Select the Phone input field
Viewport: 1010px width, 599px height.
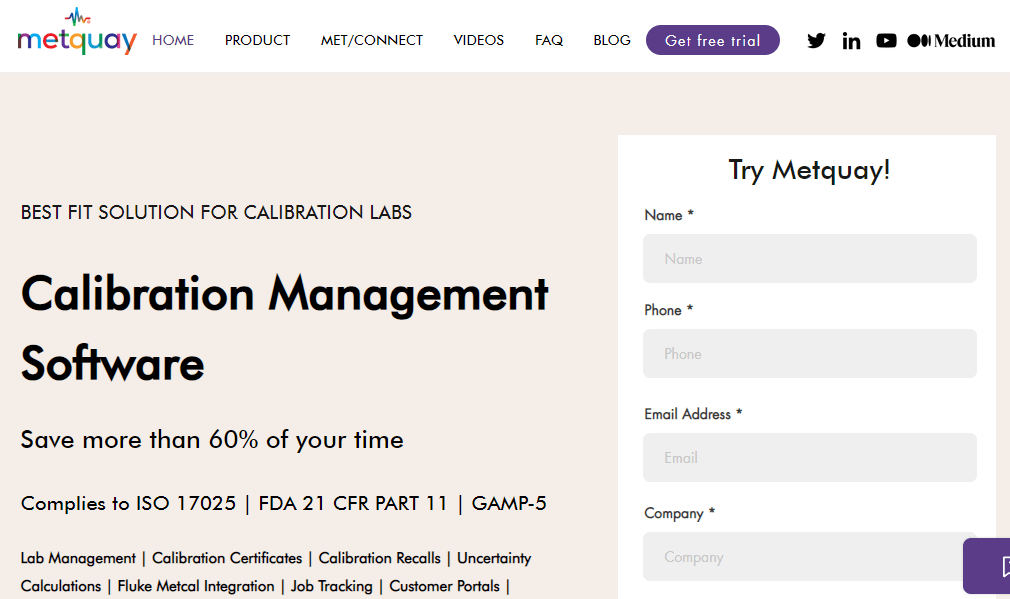[809, 353]
